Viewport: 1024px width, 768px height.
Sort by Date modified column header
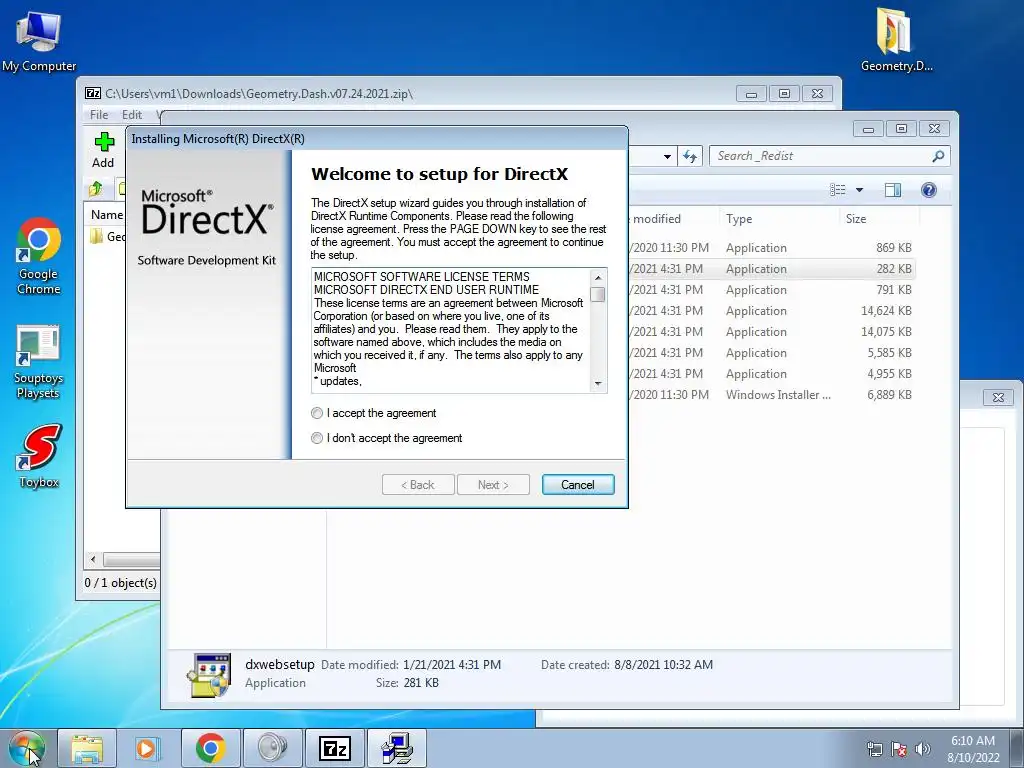673,219
